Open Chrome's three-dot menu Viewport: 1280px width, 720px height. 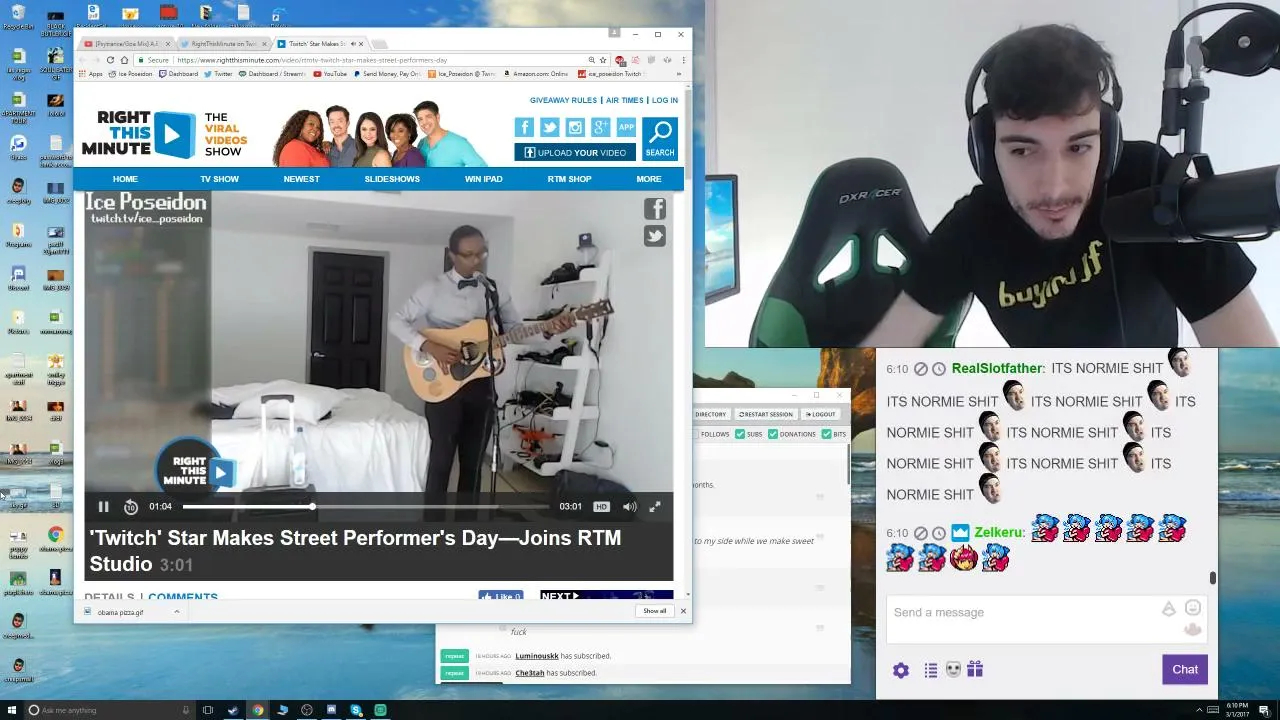point(682,60)
